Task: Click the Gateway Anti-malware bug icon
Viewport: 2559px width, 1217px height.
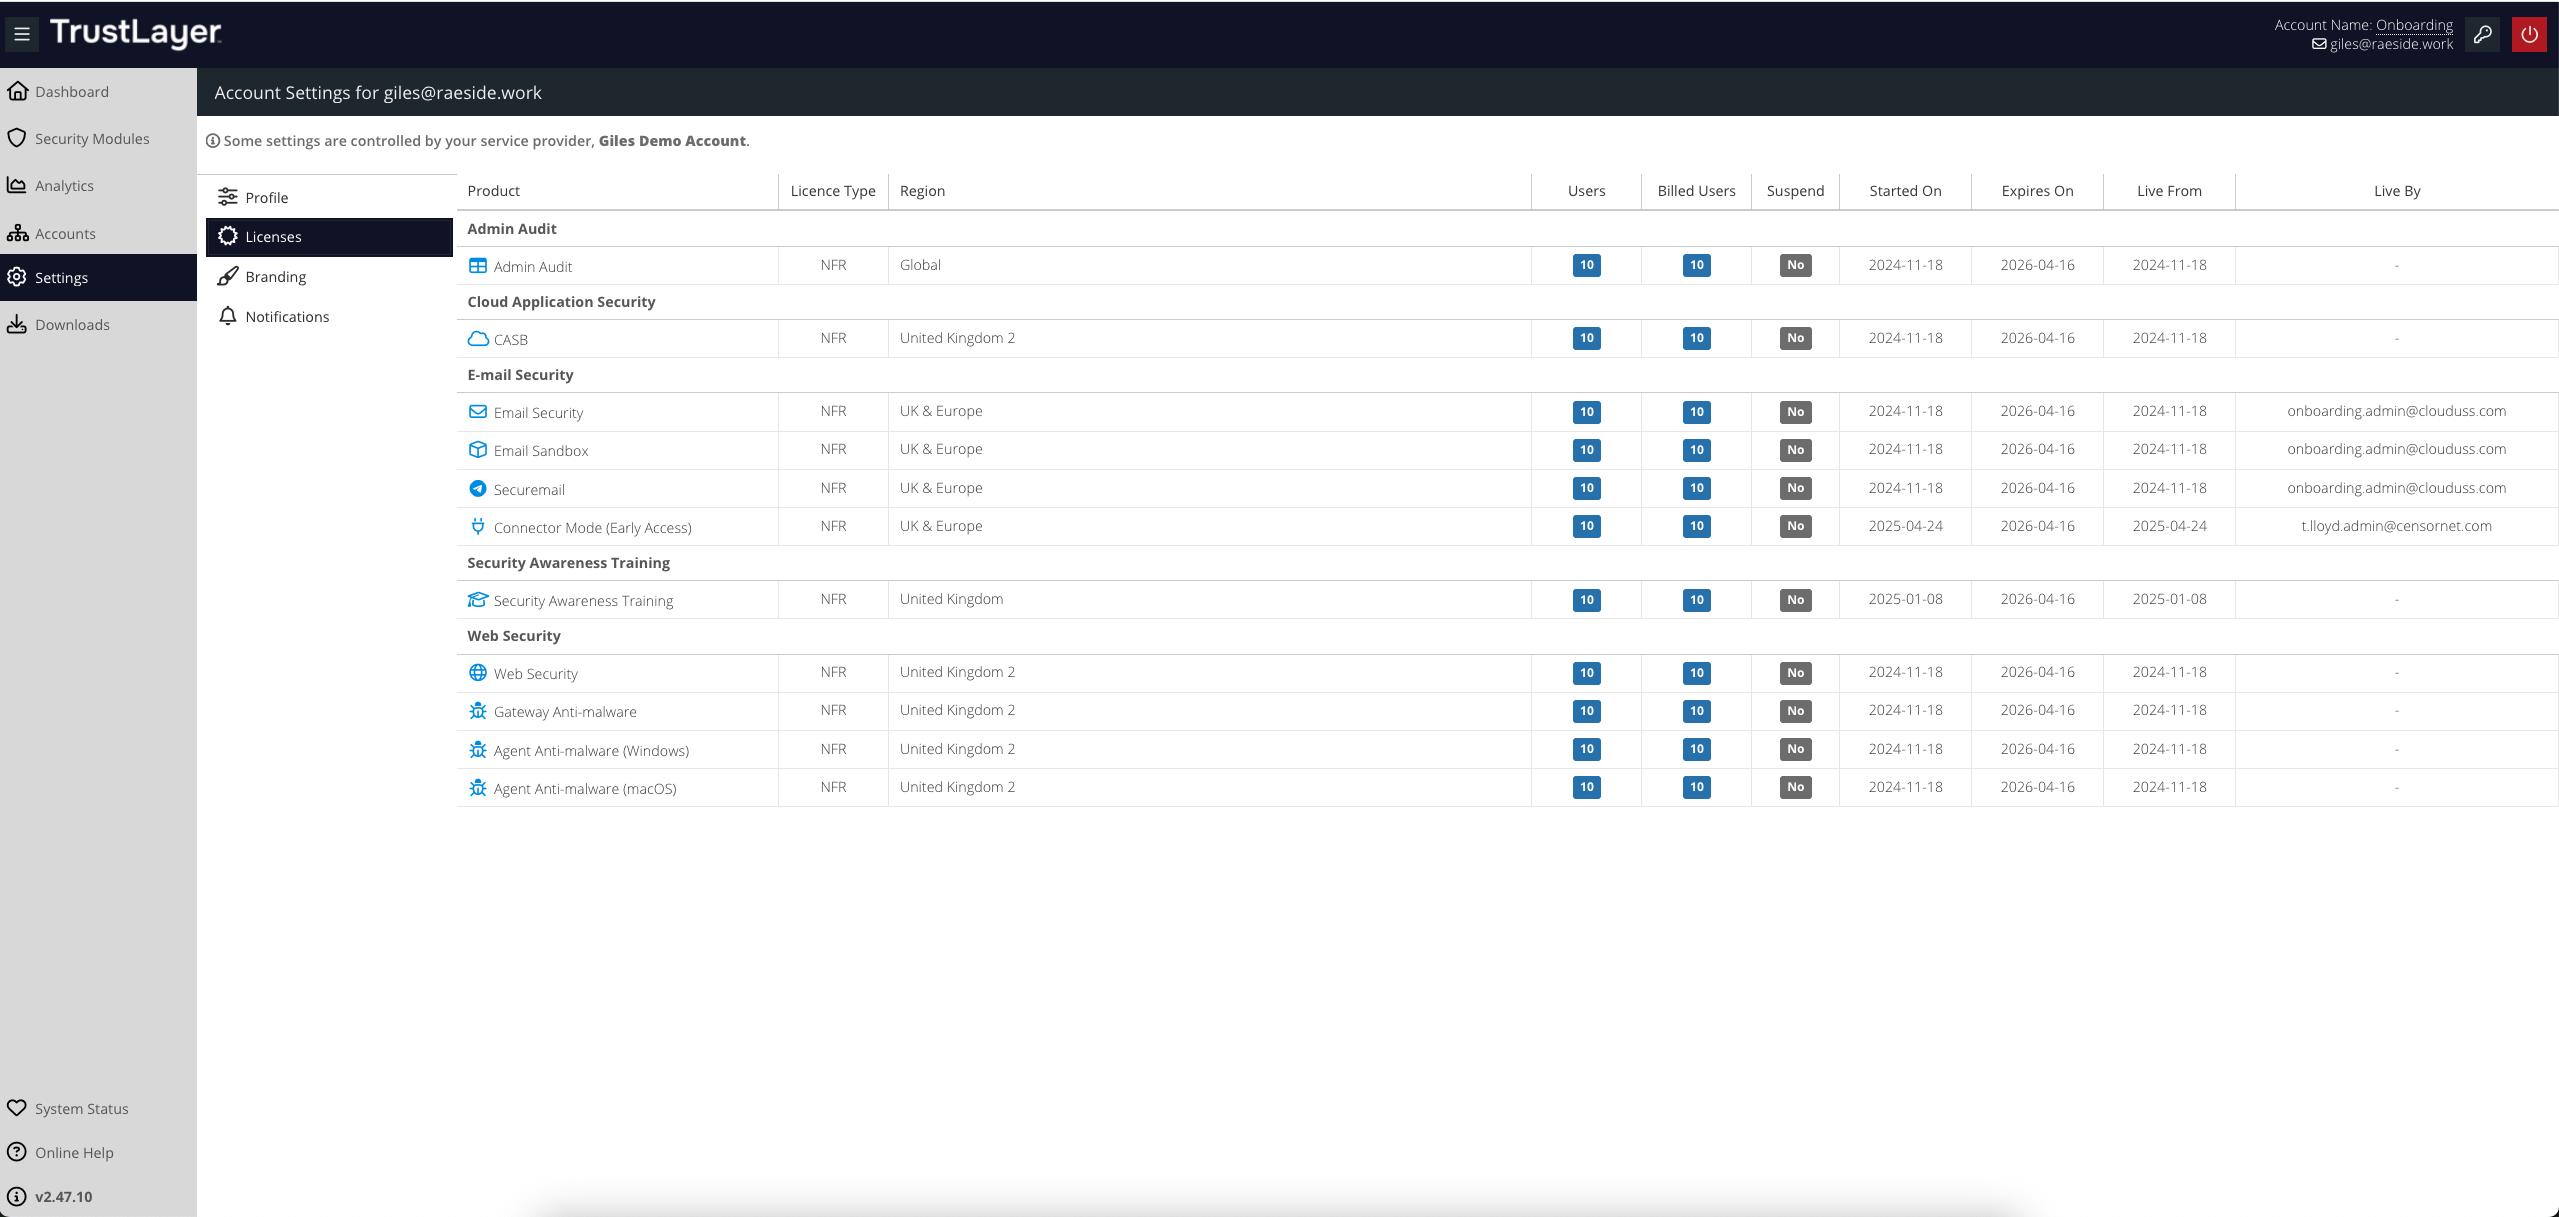Action: click(478, 711)
